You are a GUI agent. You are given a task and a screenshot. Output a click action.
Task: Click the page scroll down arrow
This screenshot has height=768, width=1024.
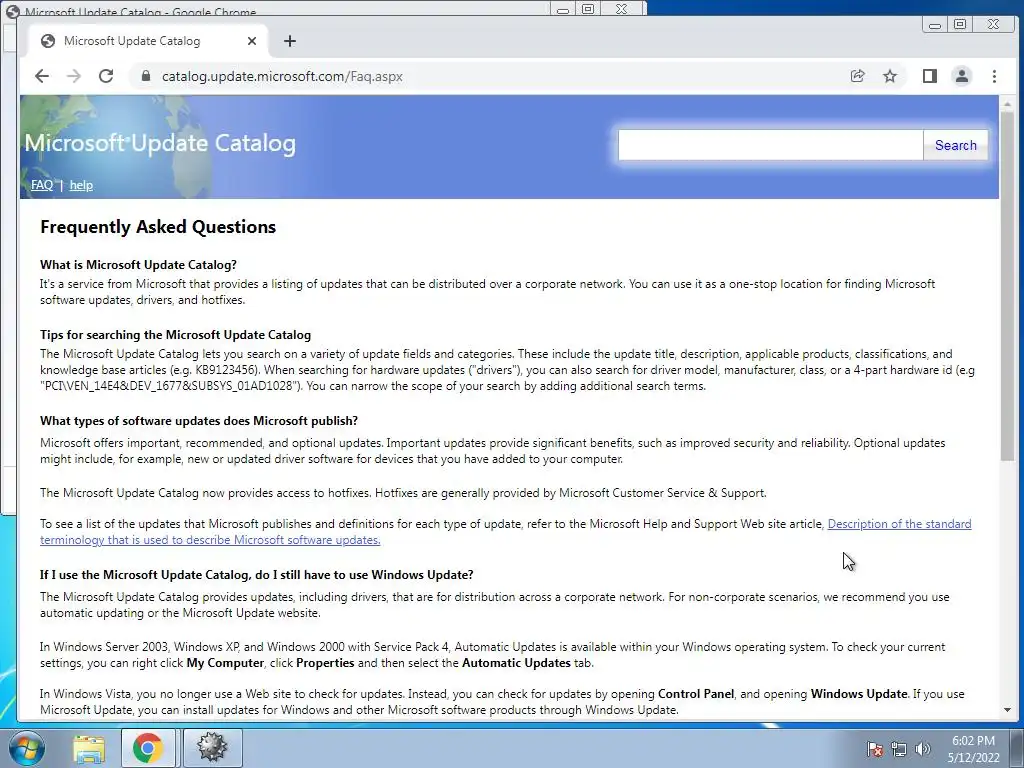coord(1007,709)
